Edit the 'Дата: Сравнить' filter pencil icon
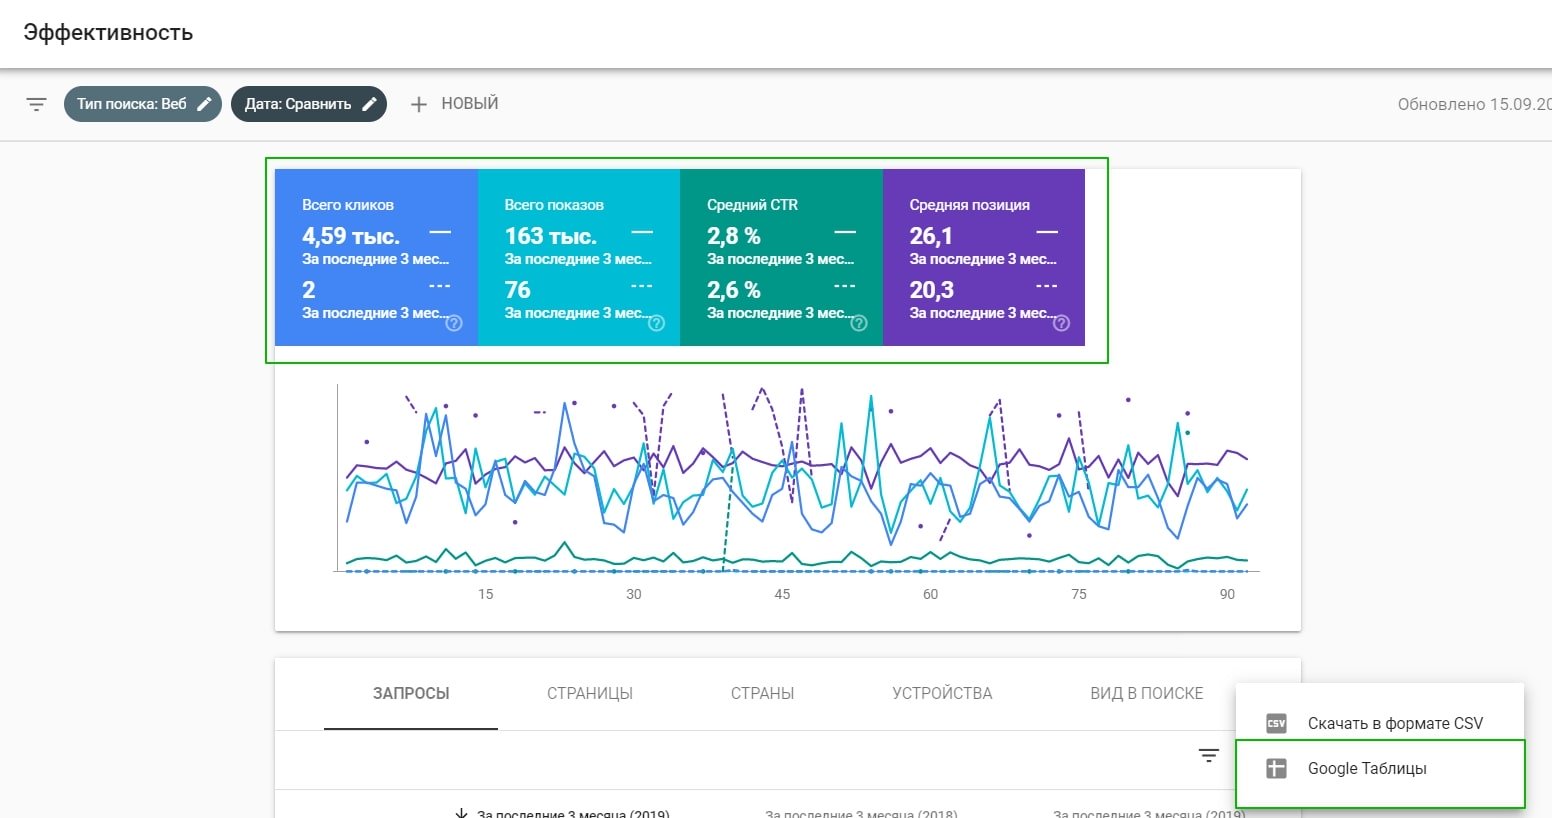The height and width of the screenshot is (818, 1552). pos(369,104)
